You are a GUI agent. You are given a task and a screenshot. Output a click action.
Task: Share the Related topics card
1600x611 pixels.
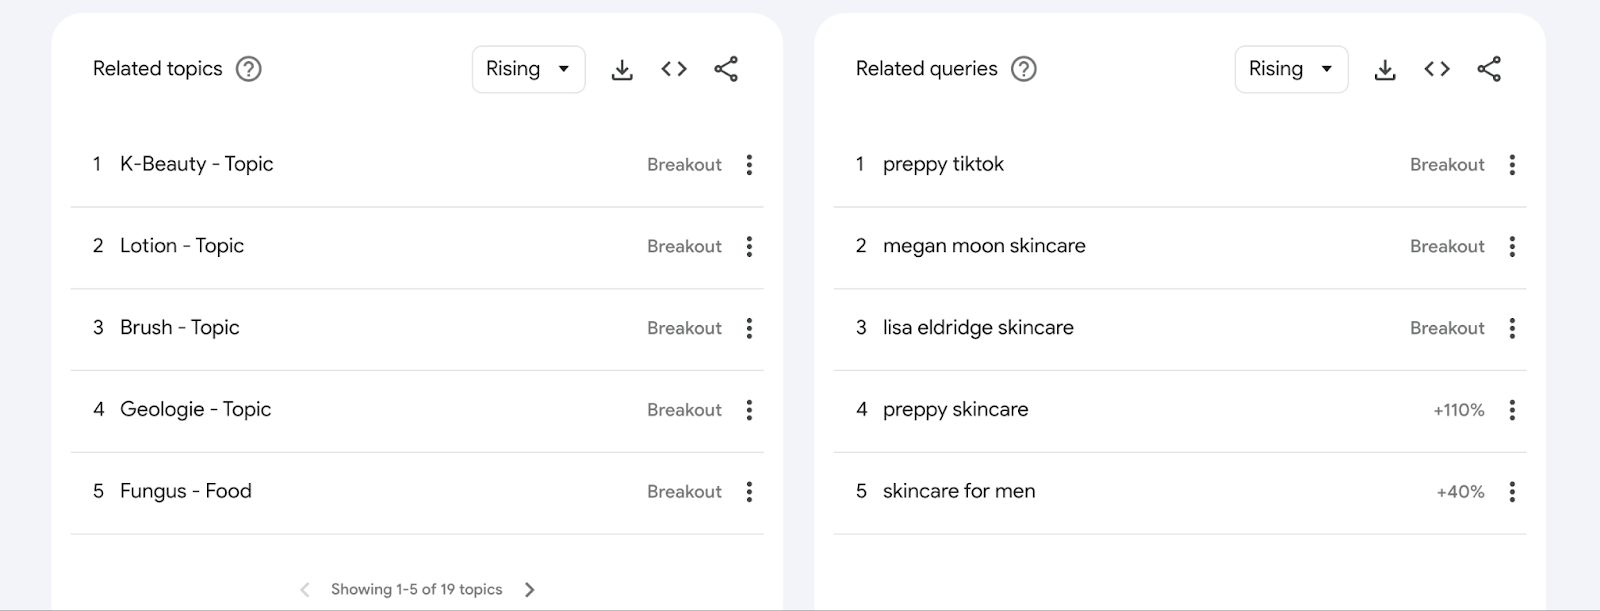point(726,69)
